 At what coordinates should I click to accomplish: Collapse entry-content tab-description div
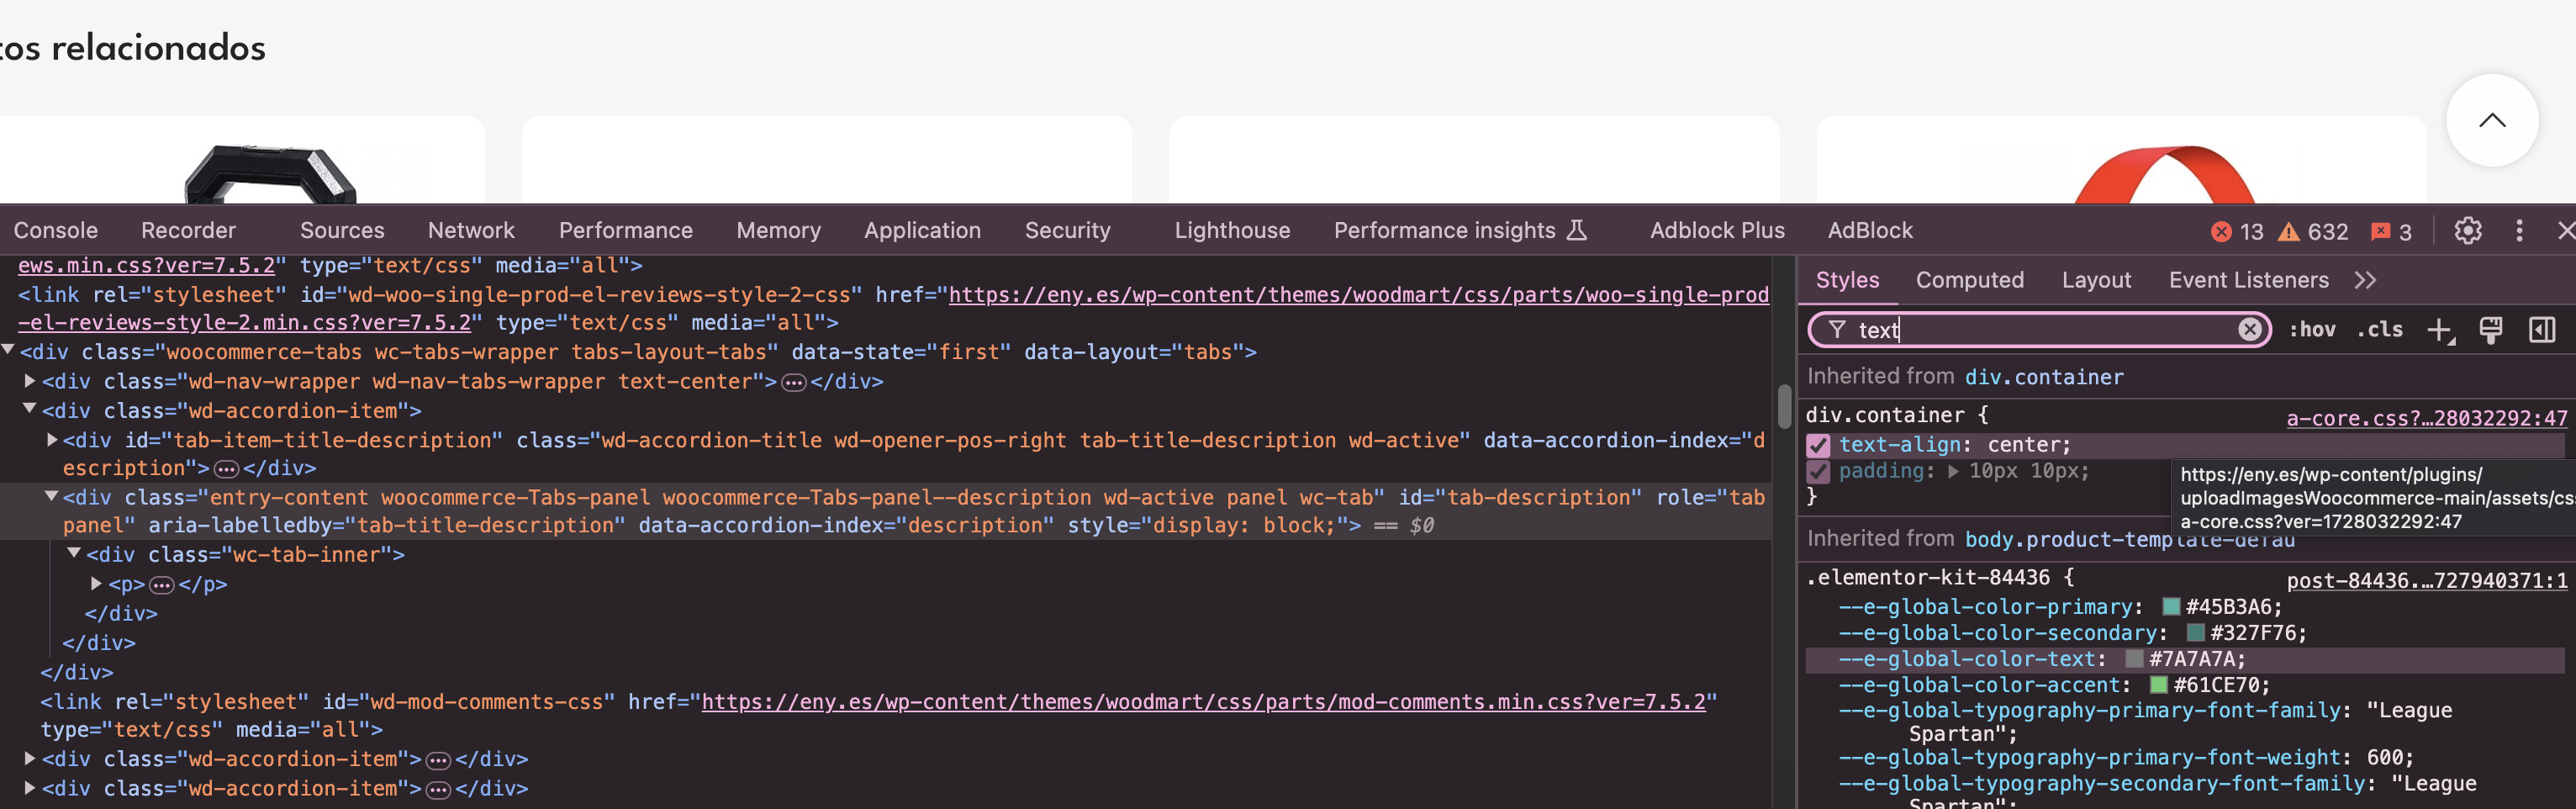52,496
